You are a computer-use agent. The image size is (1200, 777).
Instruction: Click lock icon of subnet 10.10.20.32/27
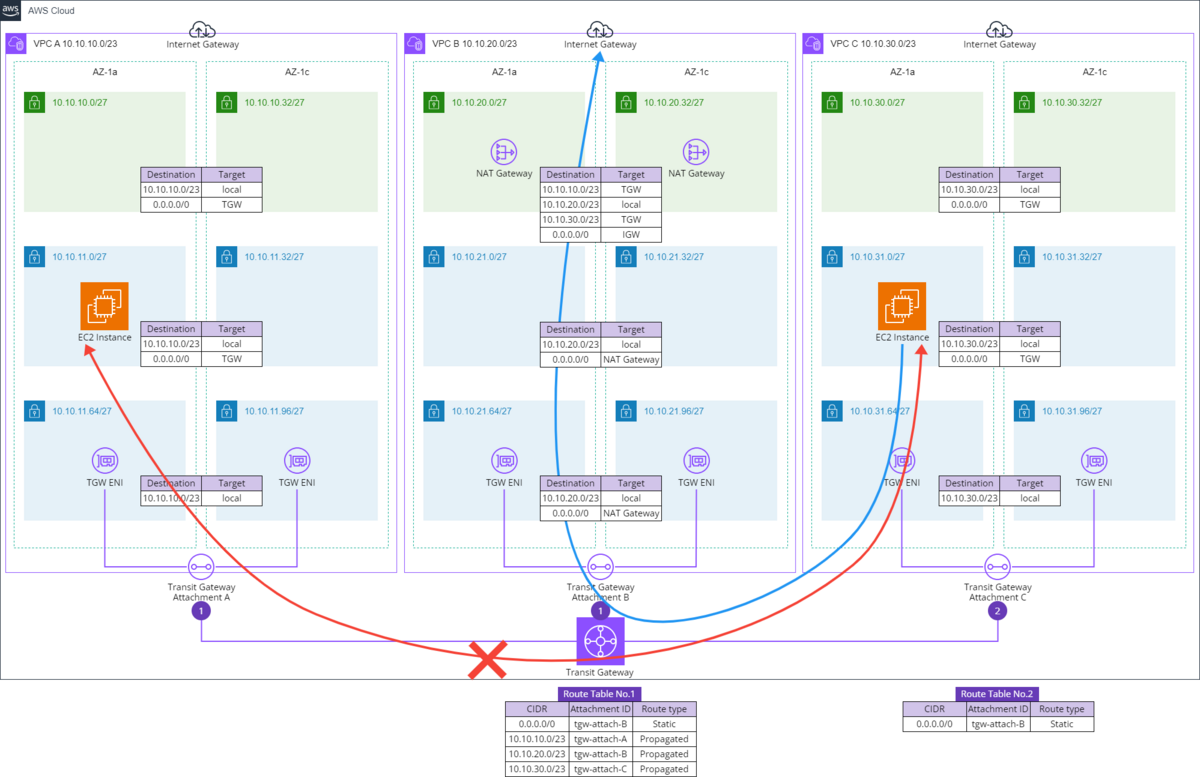625,102
